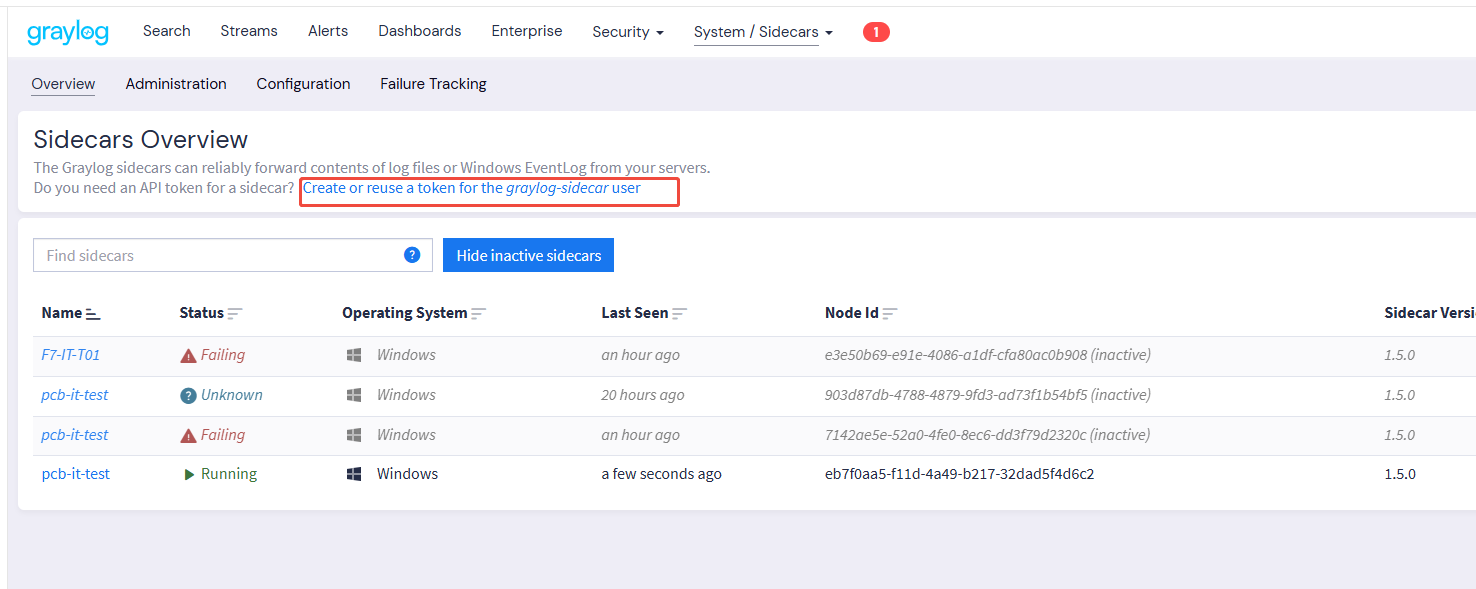Screen dimensions: 1476x589
Task: Open the Streams menu item
Action: click(x=249, y=31)
